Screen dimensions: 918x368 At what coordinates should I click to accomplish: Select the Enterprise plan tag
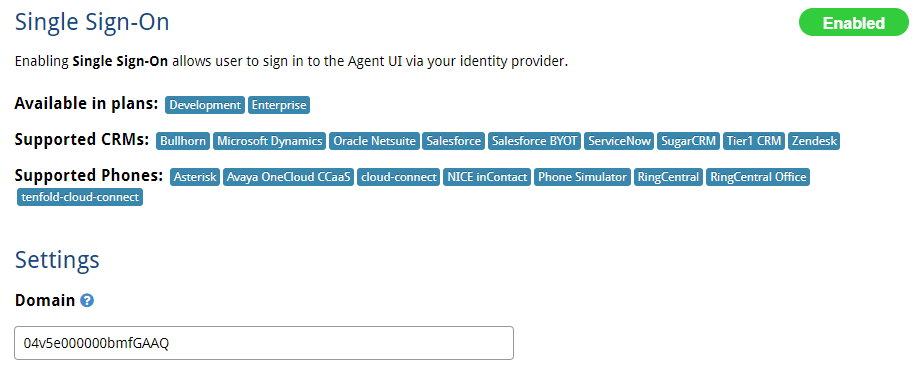pyautogui.click(x=279, y=105)
